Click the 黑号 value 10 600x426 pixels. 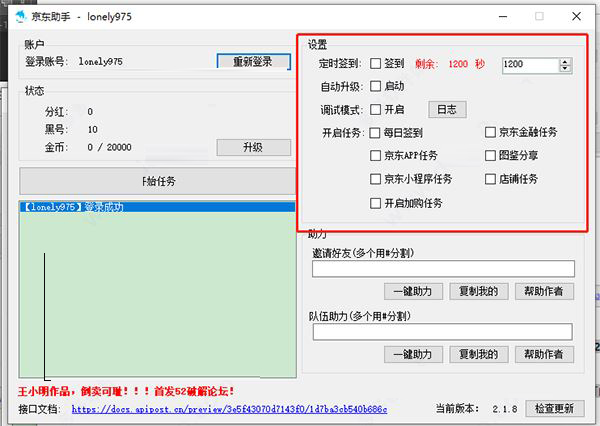[x=93, y=129]
